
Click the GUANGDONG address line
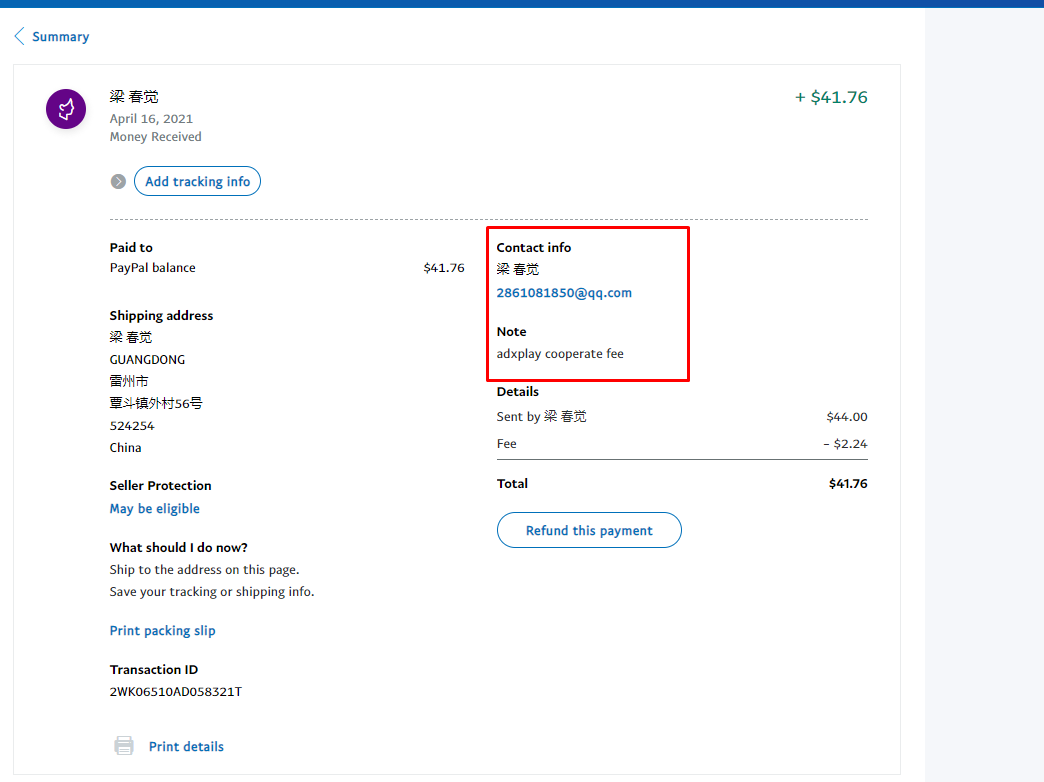(147, 360)
